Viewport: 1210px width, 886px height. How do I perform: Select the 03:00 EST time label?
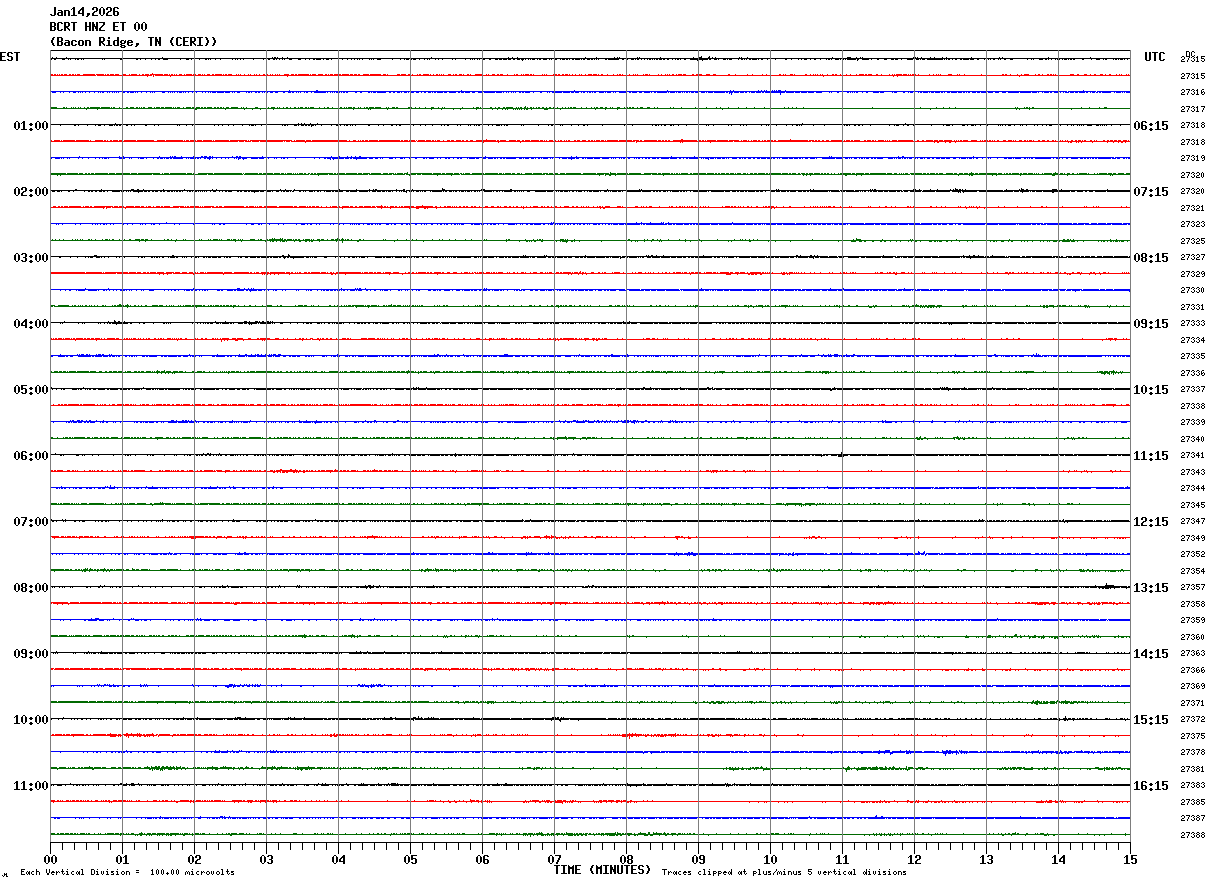(31, 258)
